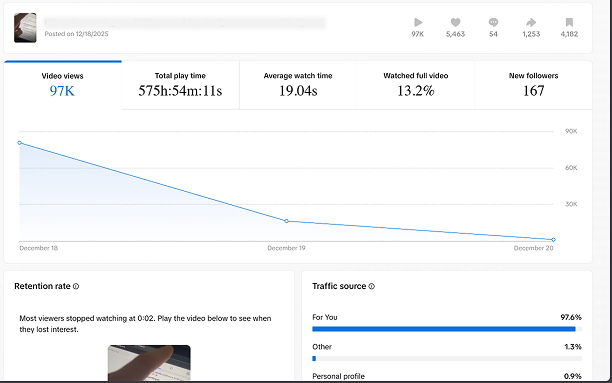Switch to Total play time tab
The image size is (612, 383).
(x=180, y=85)
